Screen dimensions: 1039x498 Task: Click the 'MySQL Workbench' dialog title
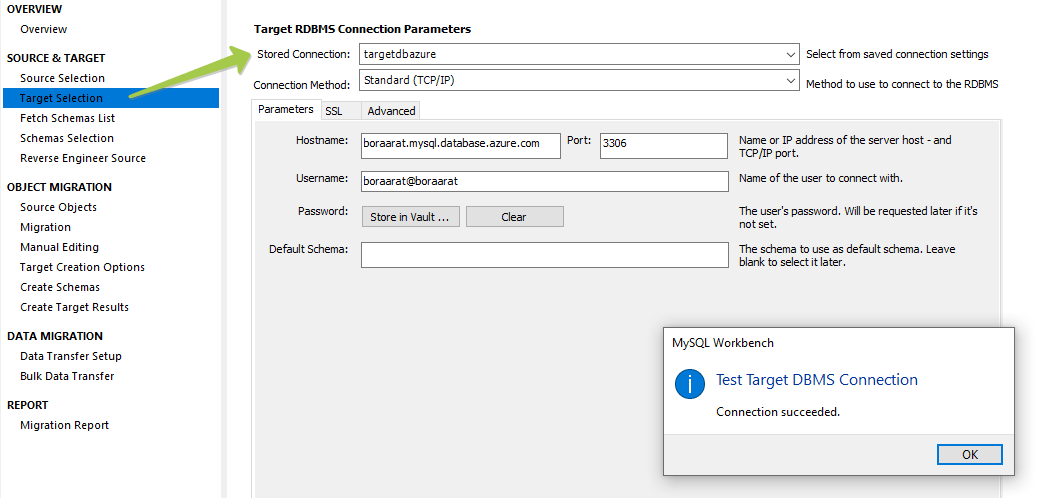[x=723, y=343]
